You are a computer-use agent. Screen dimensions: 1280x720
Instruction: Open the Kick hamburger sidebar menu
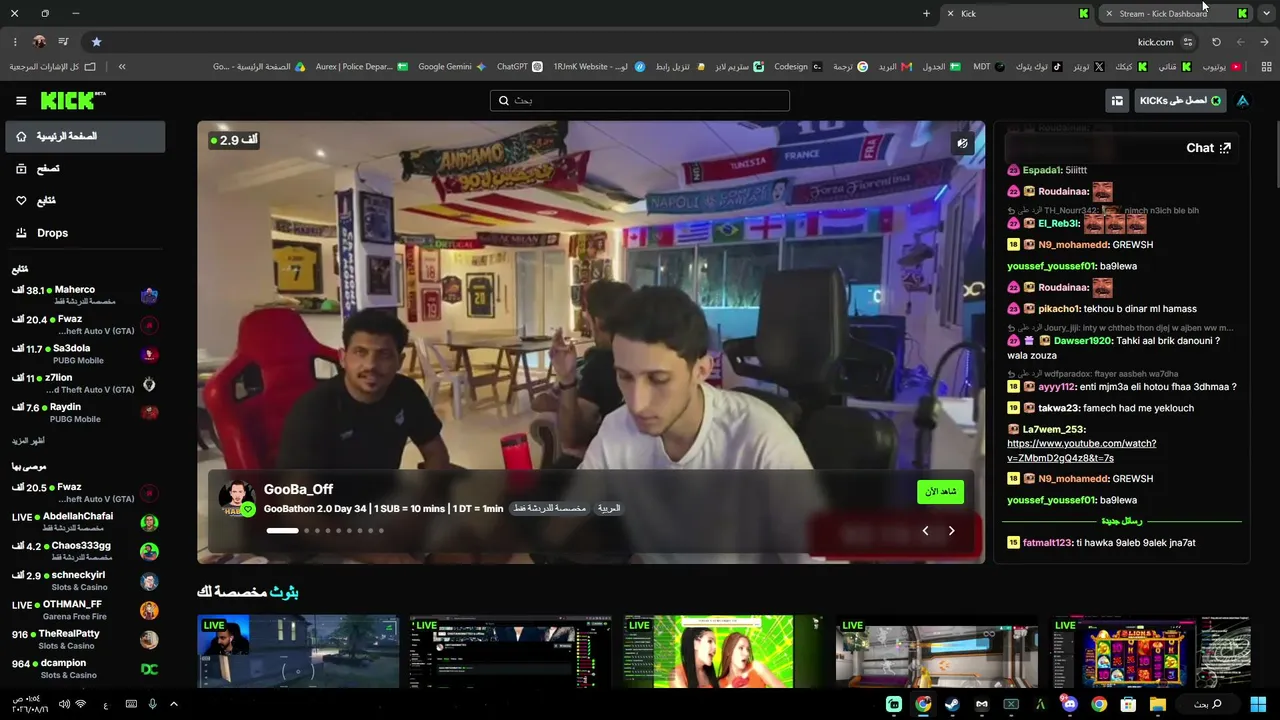click(x=21, y=101)
